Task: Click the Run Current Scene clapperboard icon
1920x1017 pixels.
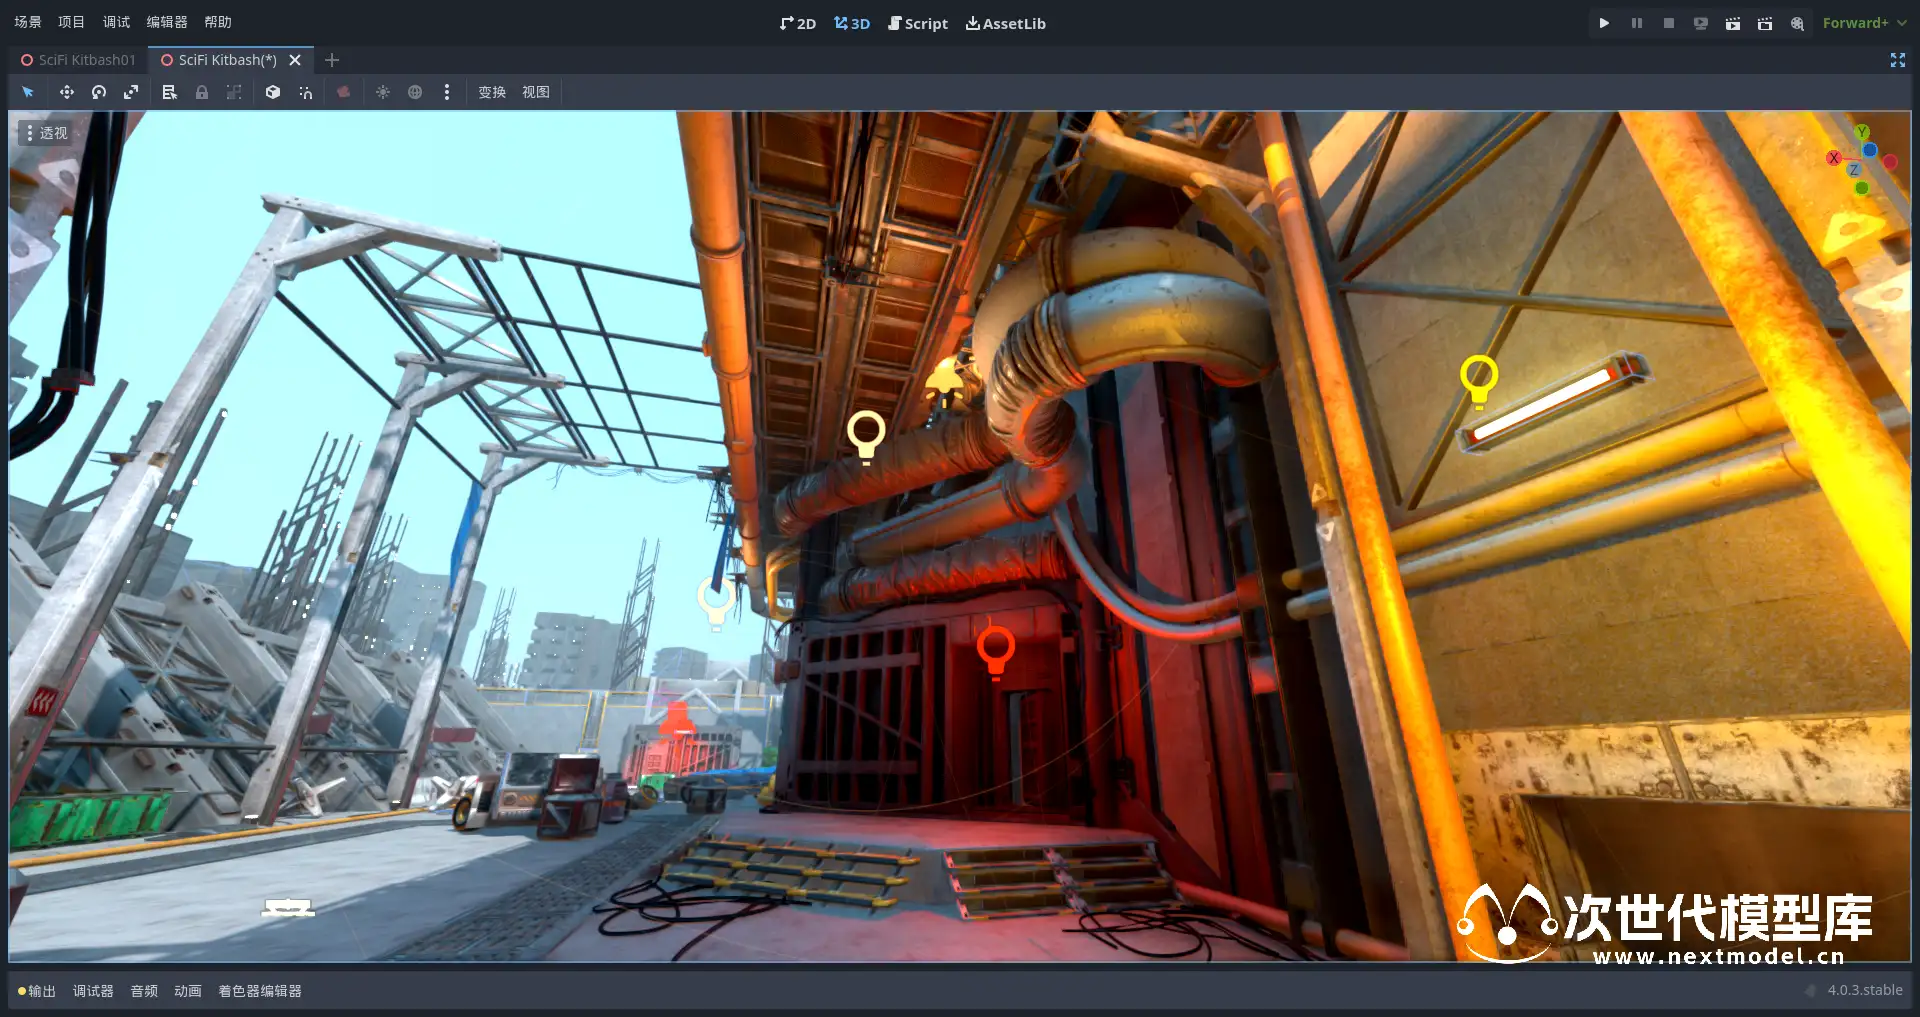Action: pyautogui.click(x=1732, y=23)
